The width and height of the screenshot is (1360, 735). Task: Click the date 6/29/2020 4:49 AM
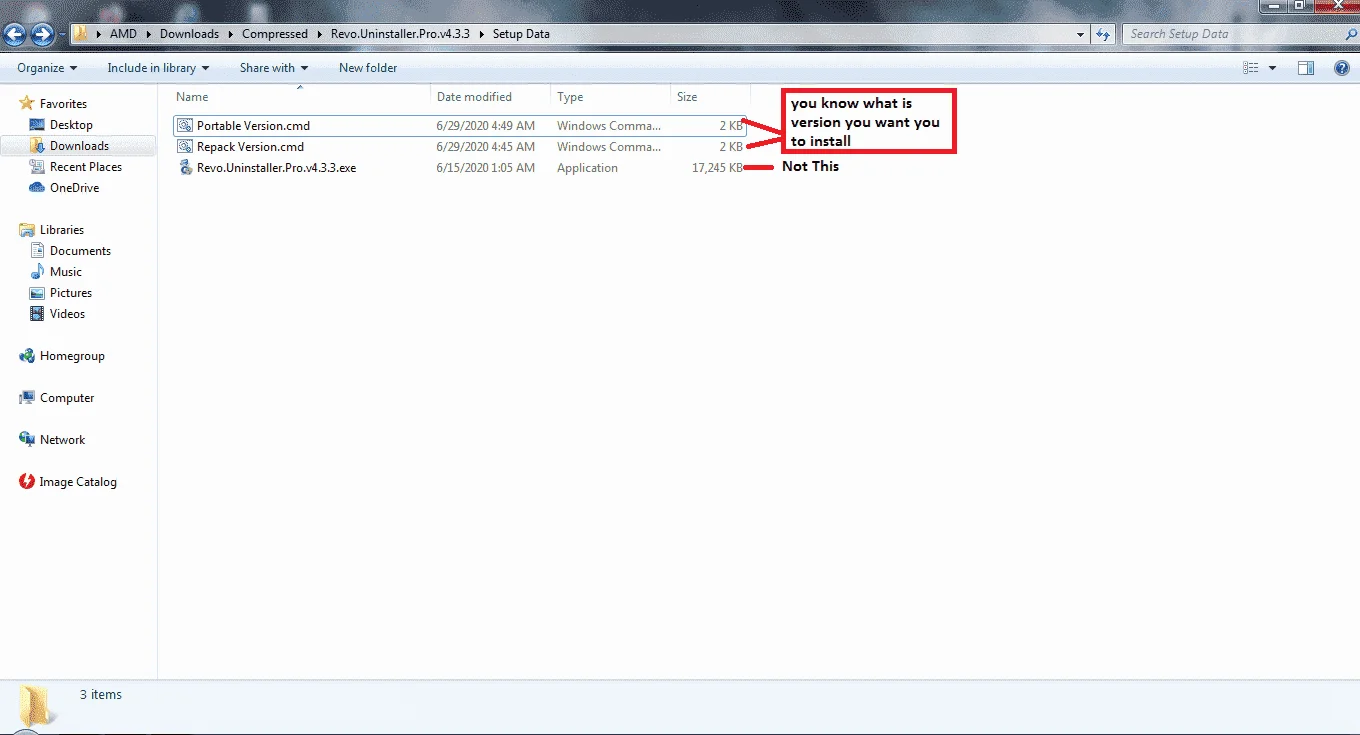tap(485, 126)
